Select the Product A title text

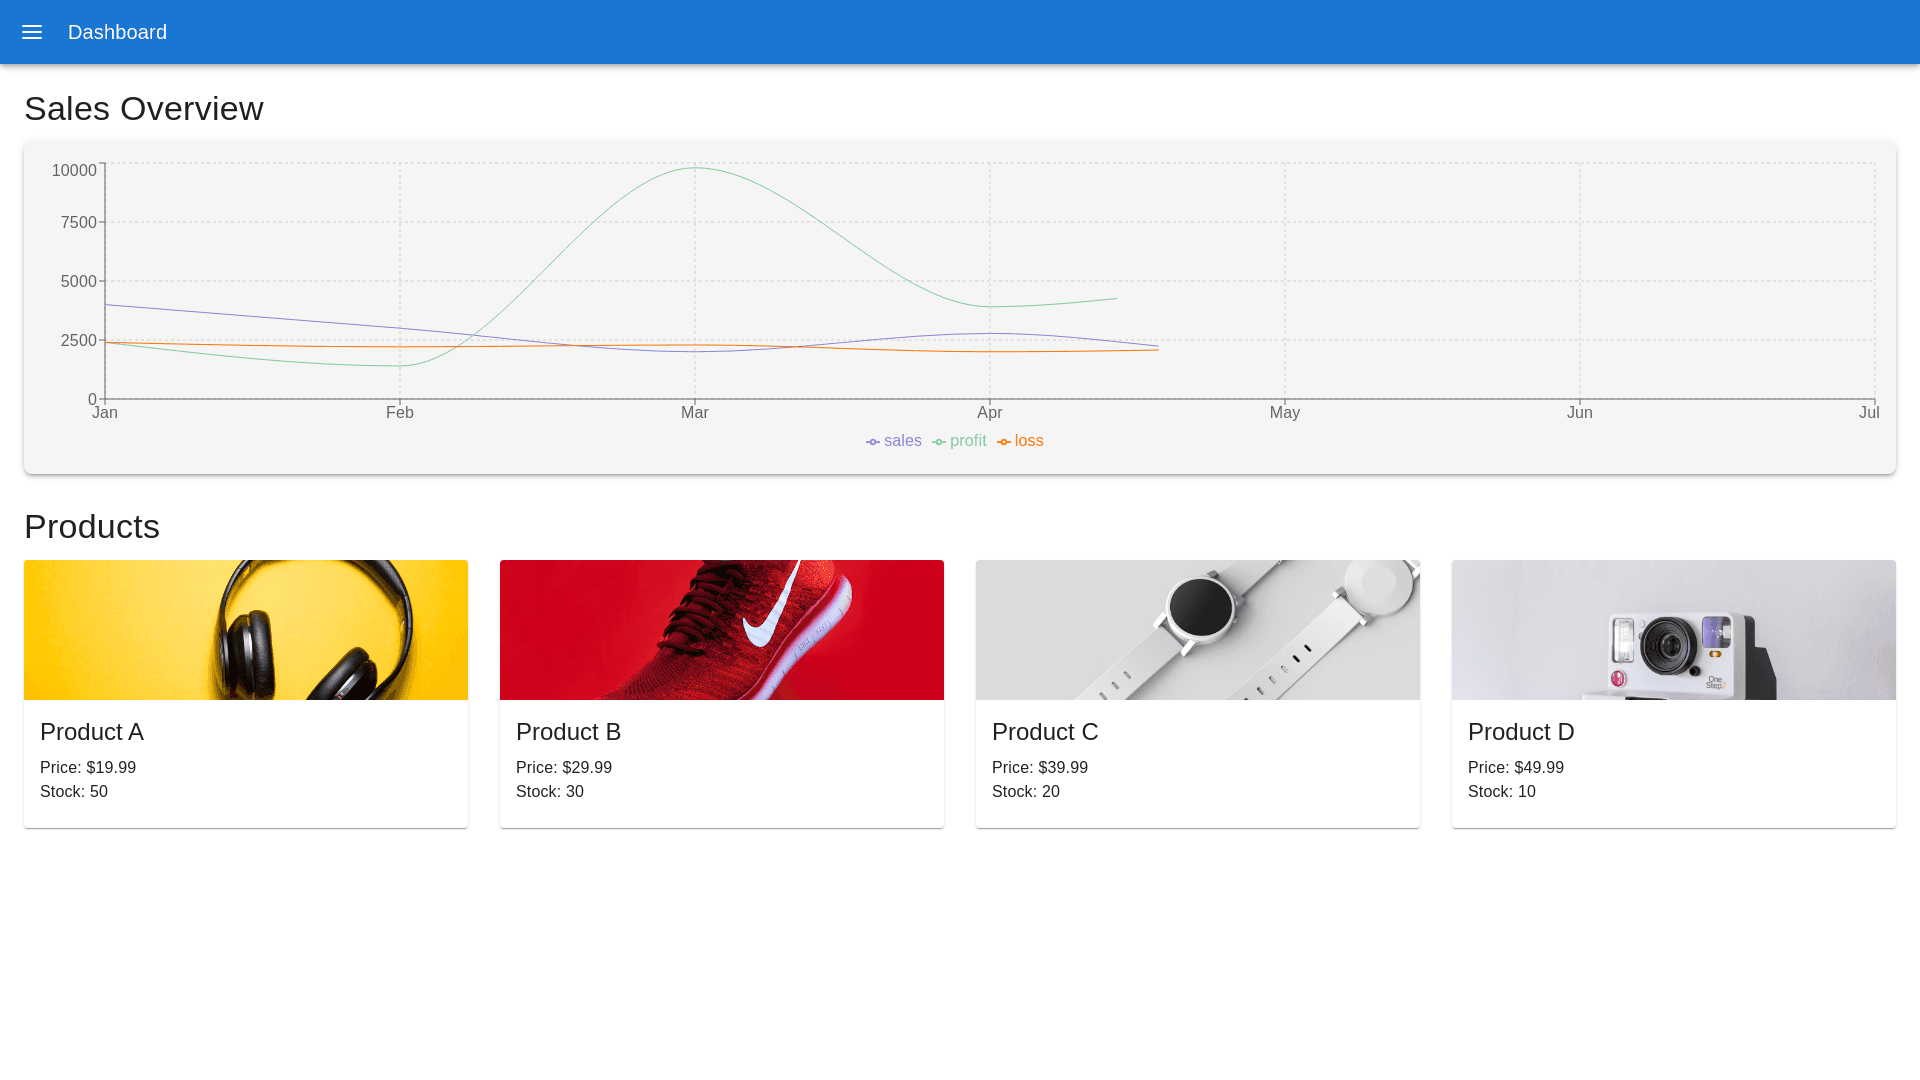pos(92,732)
